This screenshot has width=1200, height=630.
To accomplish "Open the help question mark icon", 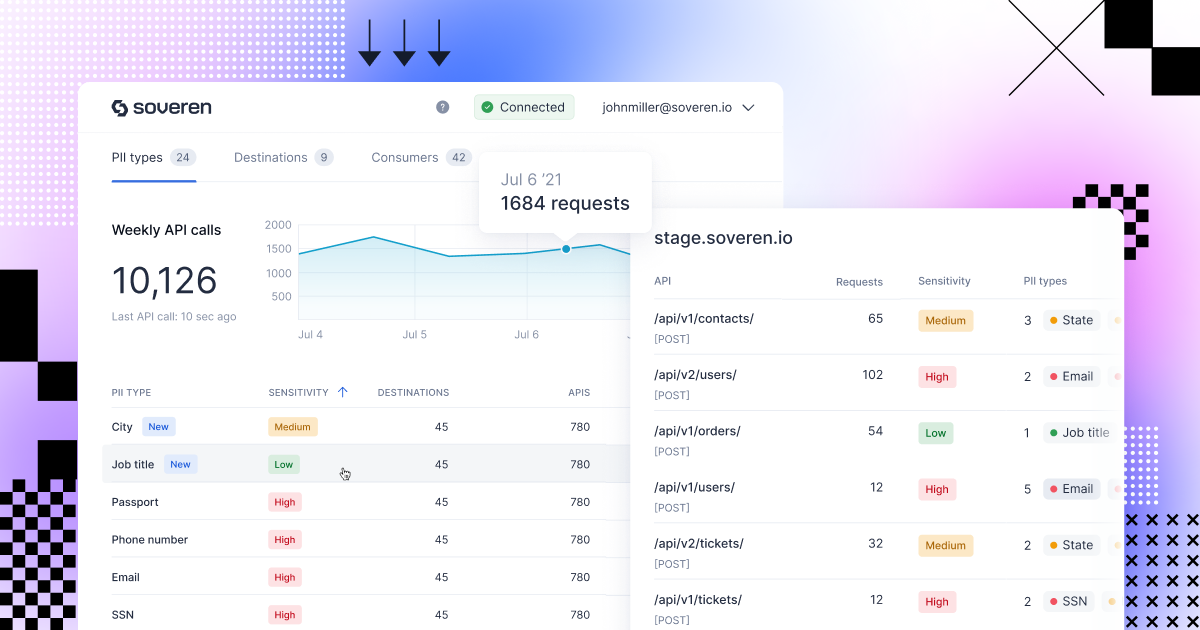I will [443, 106].
